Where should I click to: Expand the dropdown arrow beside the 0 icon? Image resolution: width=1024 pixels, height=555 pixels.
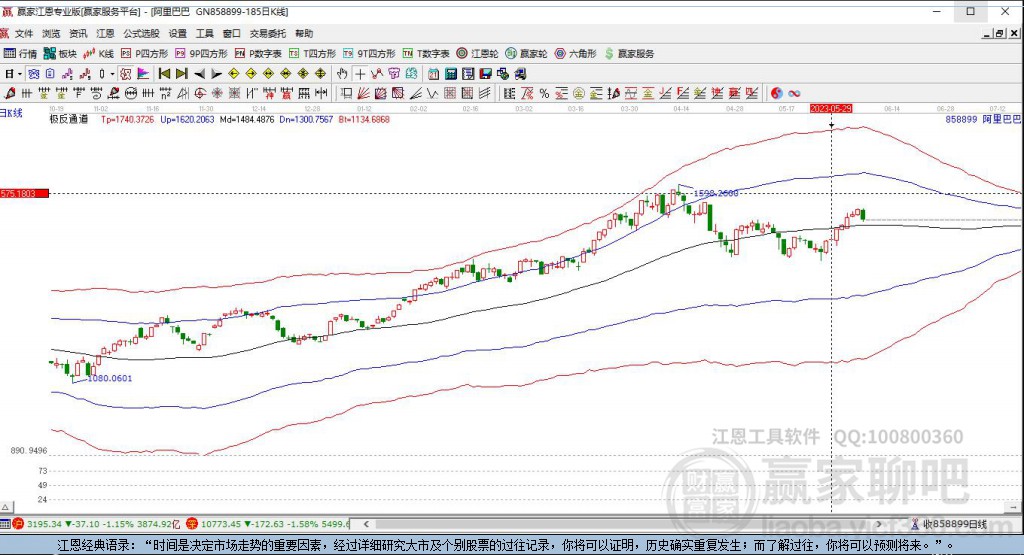pos(112,74)
